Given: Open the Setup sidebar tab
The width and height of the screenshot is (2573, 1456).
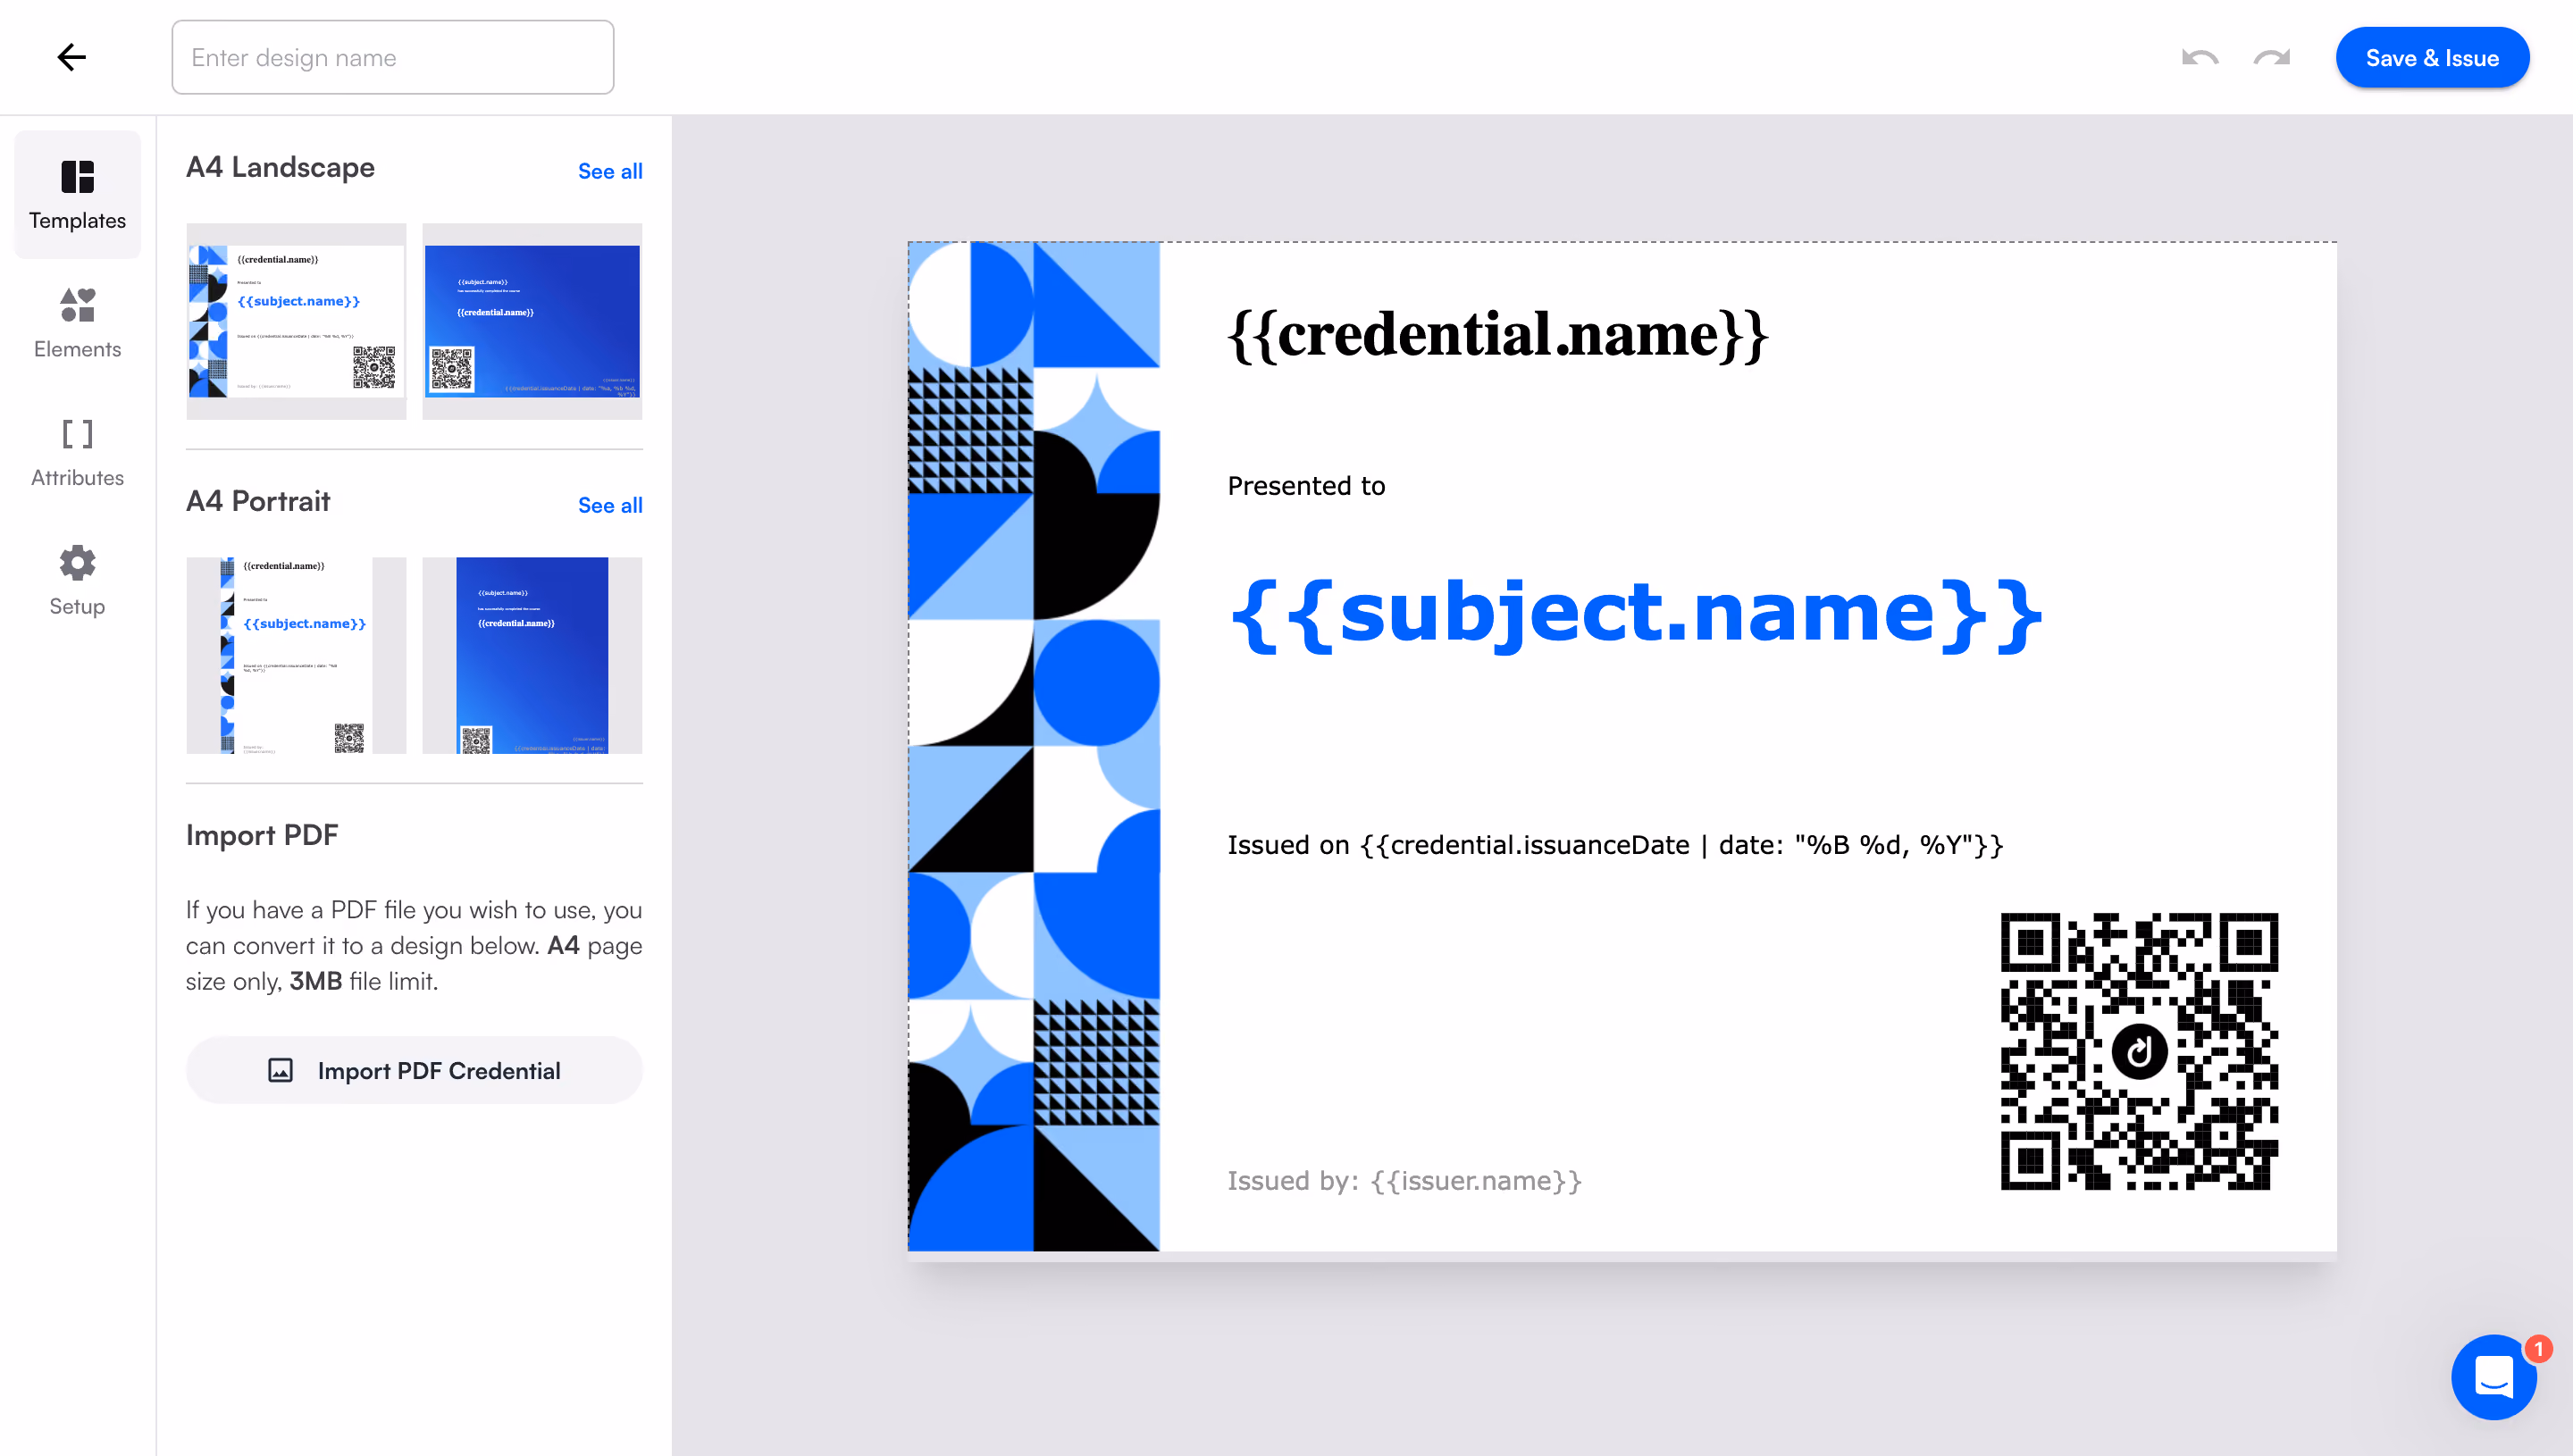Looking at the screenshot, I should tap(78, 580).
